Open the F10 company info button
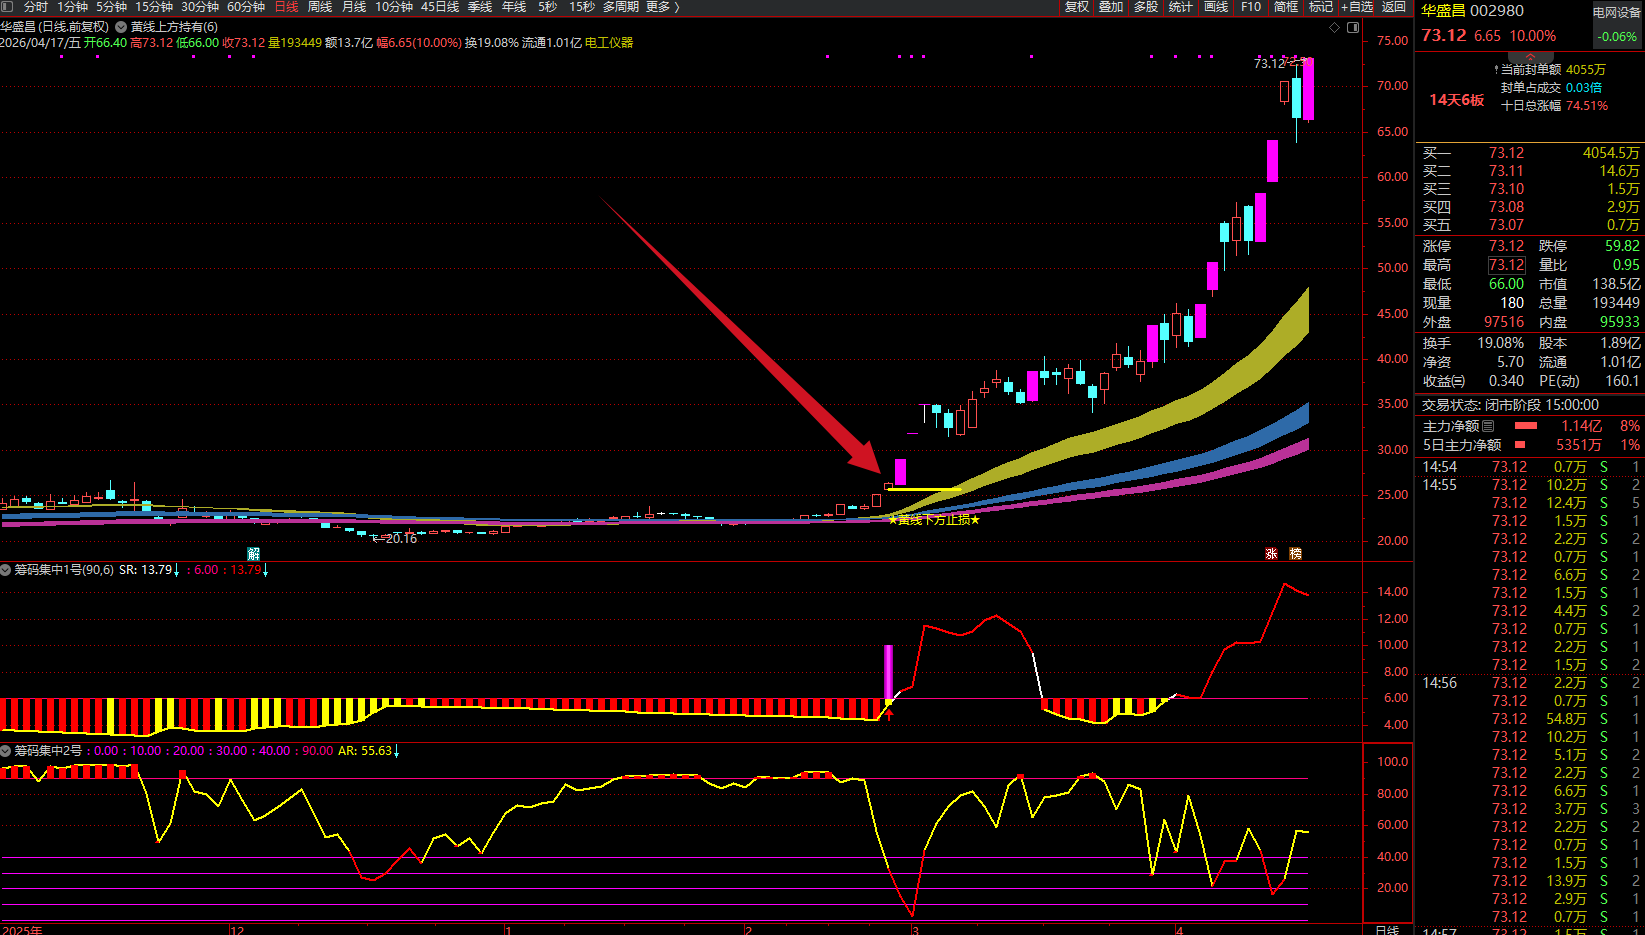The image size is (1645, 935). [x=1251, y=7]
